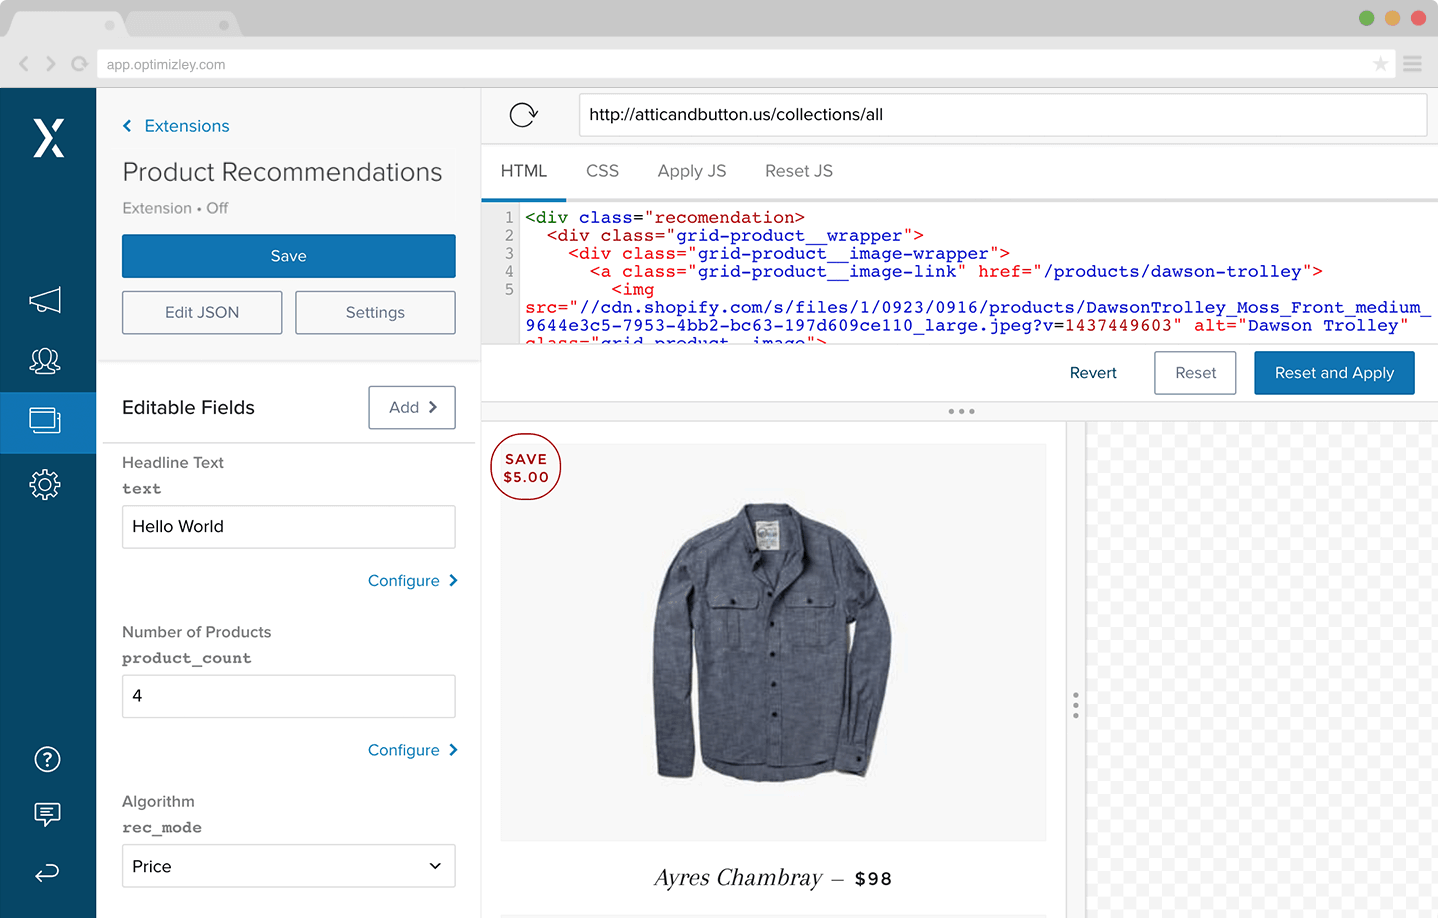Select the extensions window icon in sidebar
This screenshot has width=1438, height=918.
point(45,421)
